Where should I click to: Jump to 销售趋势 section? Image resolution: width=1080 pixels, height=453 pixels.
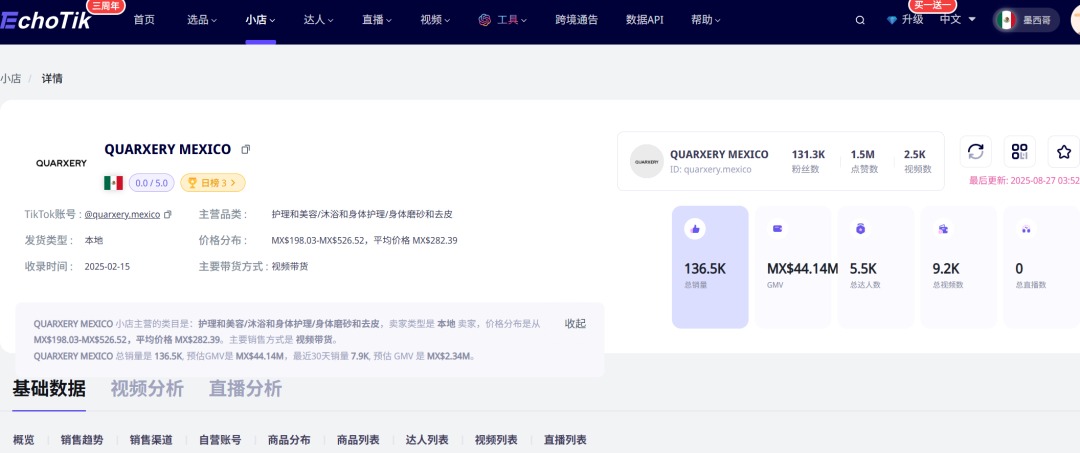click(x=81, y=440)
